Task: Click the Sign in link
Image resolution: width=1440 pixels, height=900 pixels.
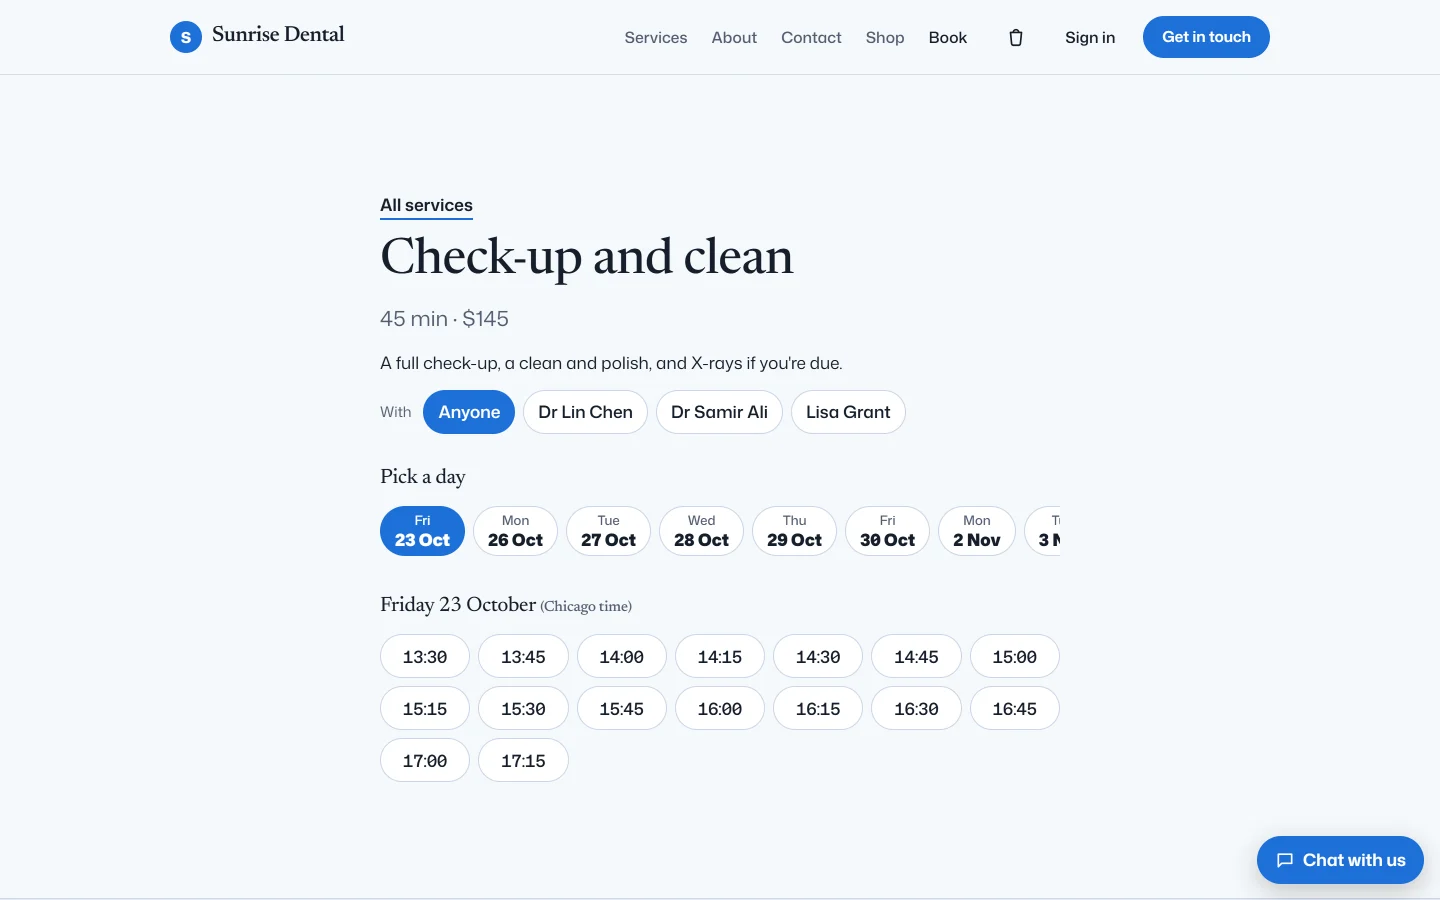Action: (1090, 38)
